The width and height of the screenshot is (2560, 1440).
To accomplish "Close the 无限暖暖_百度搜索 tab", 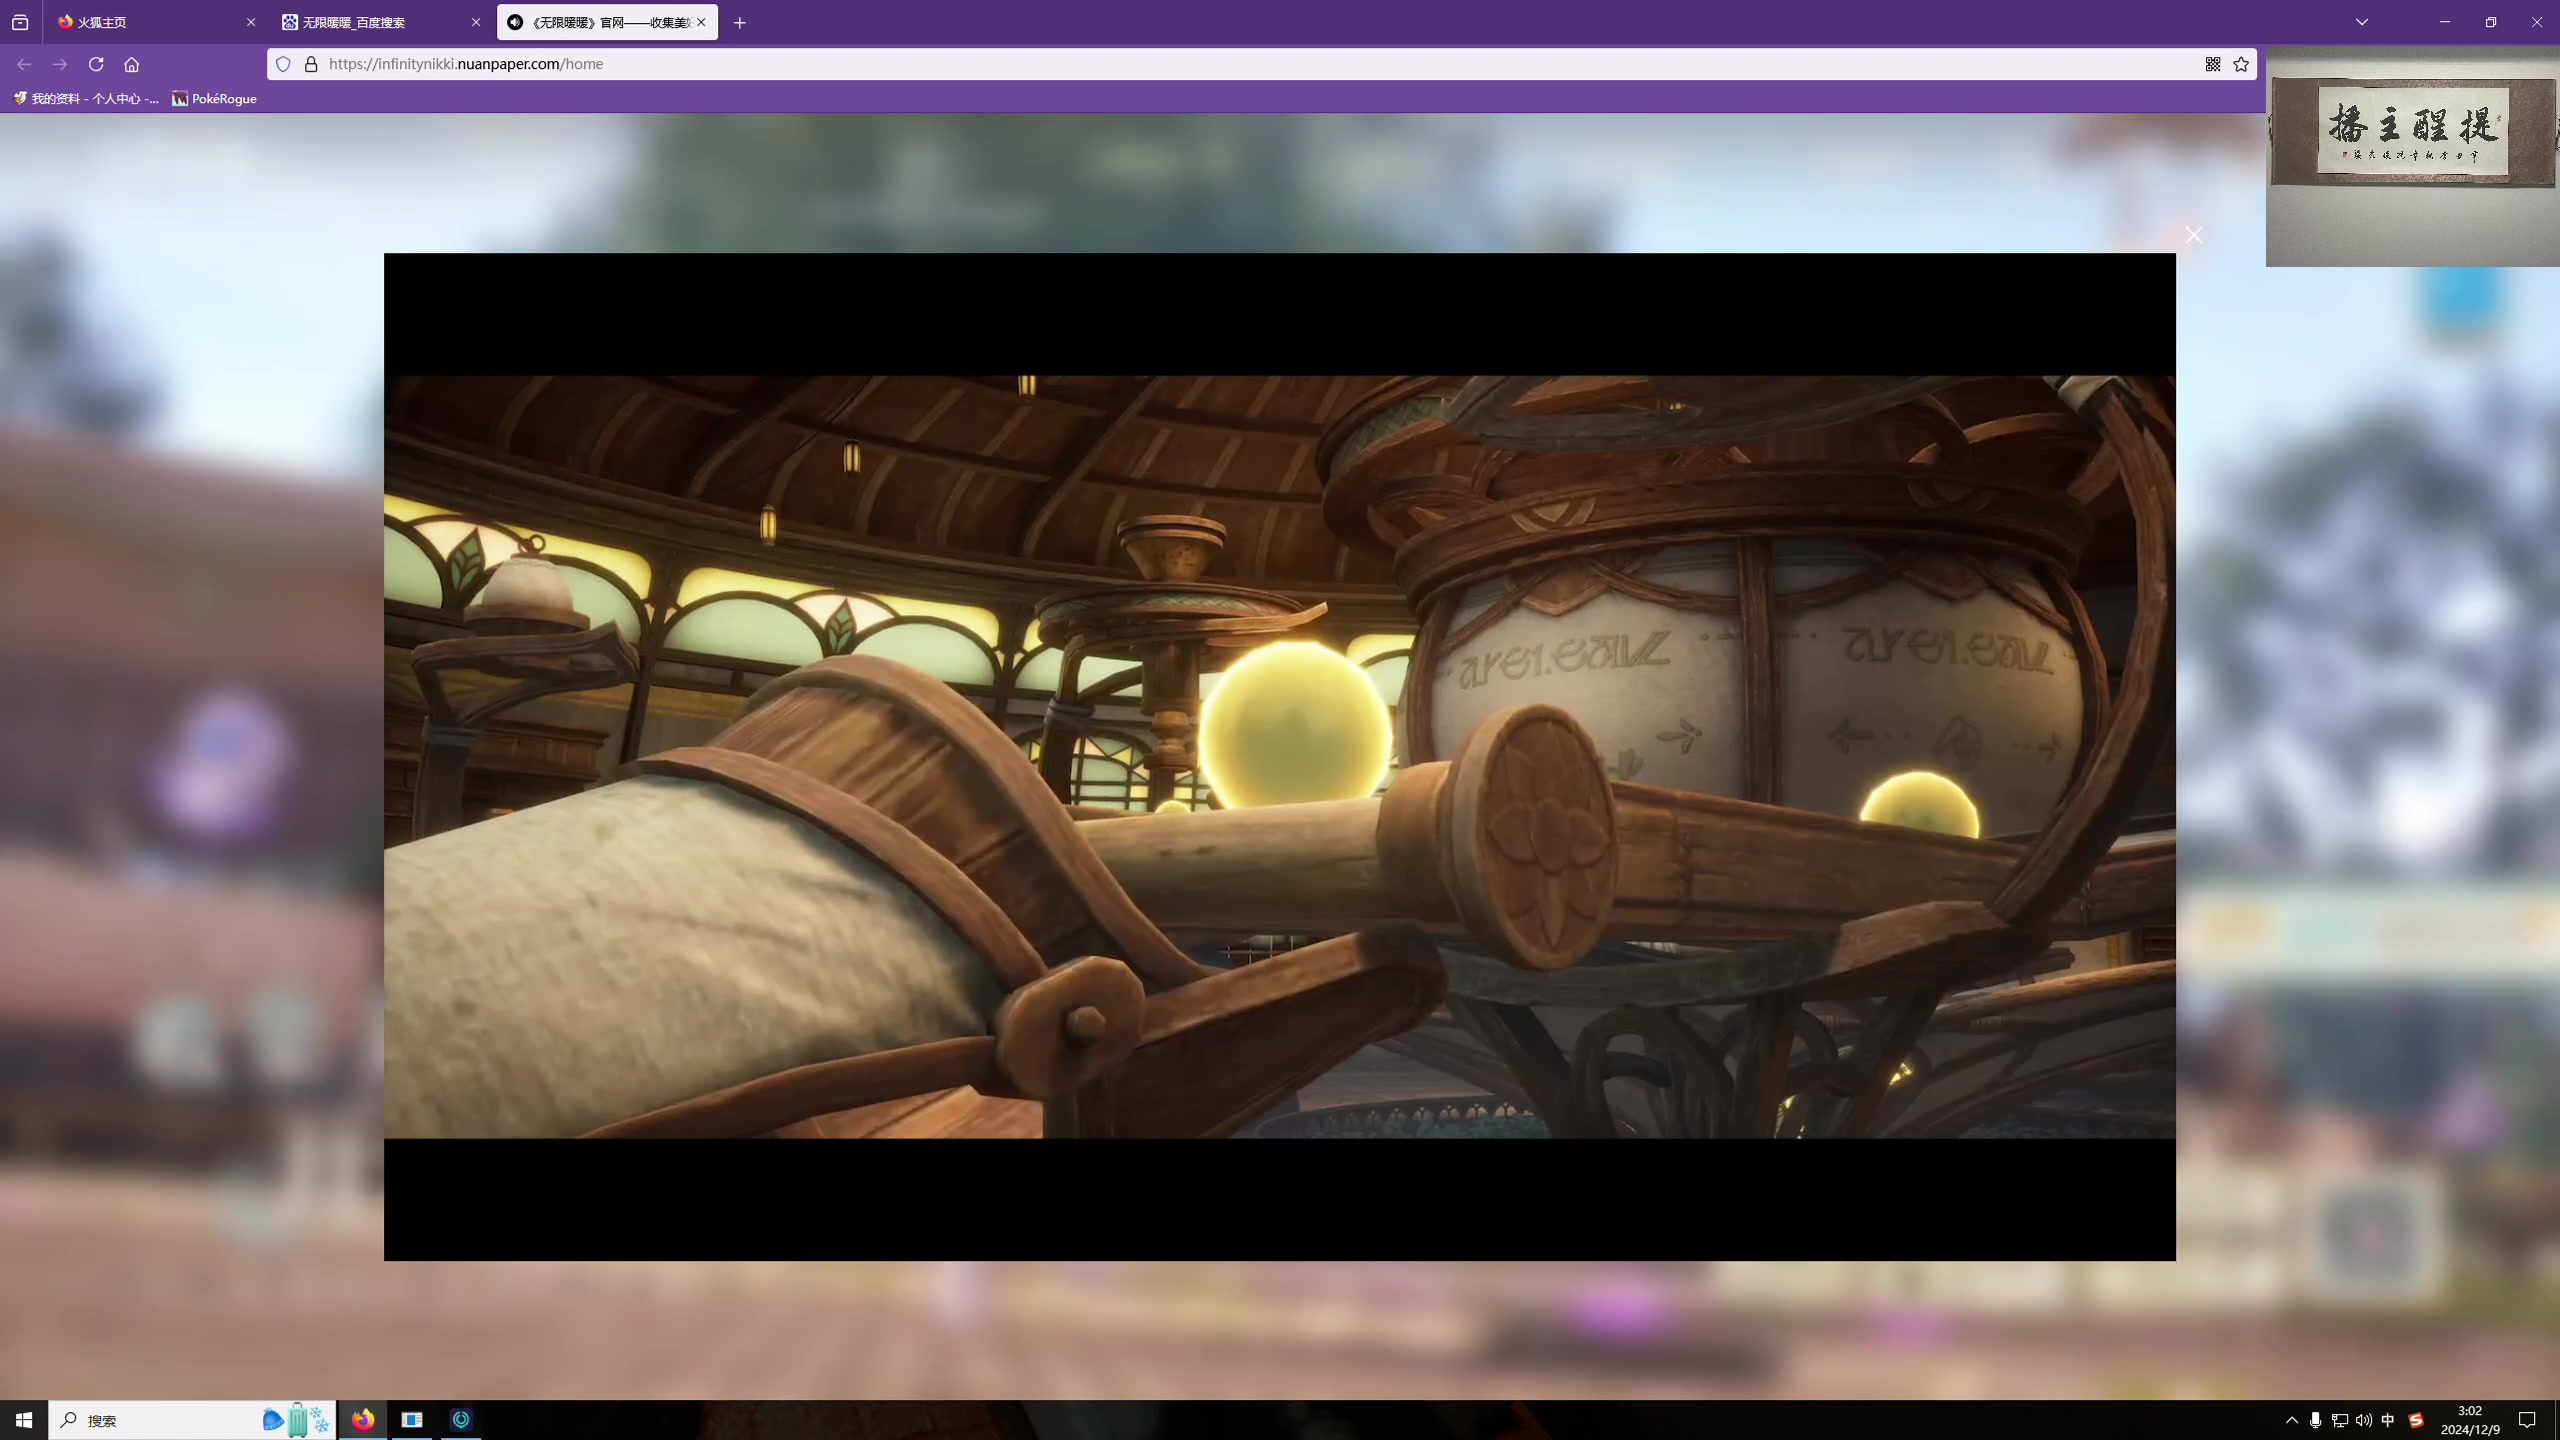I will tap(476, 22).
